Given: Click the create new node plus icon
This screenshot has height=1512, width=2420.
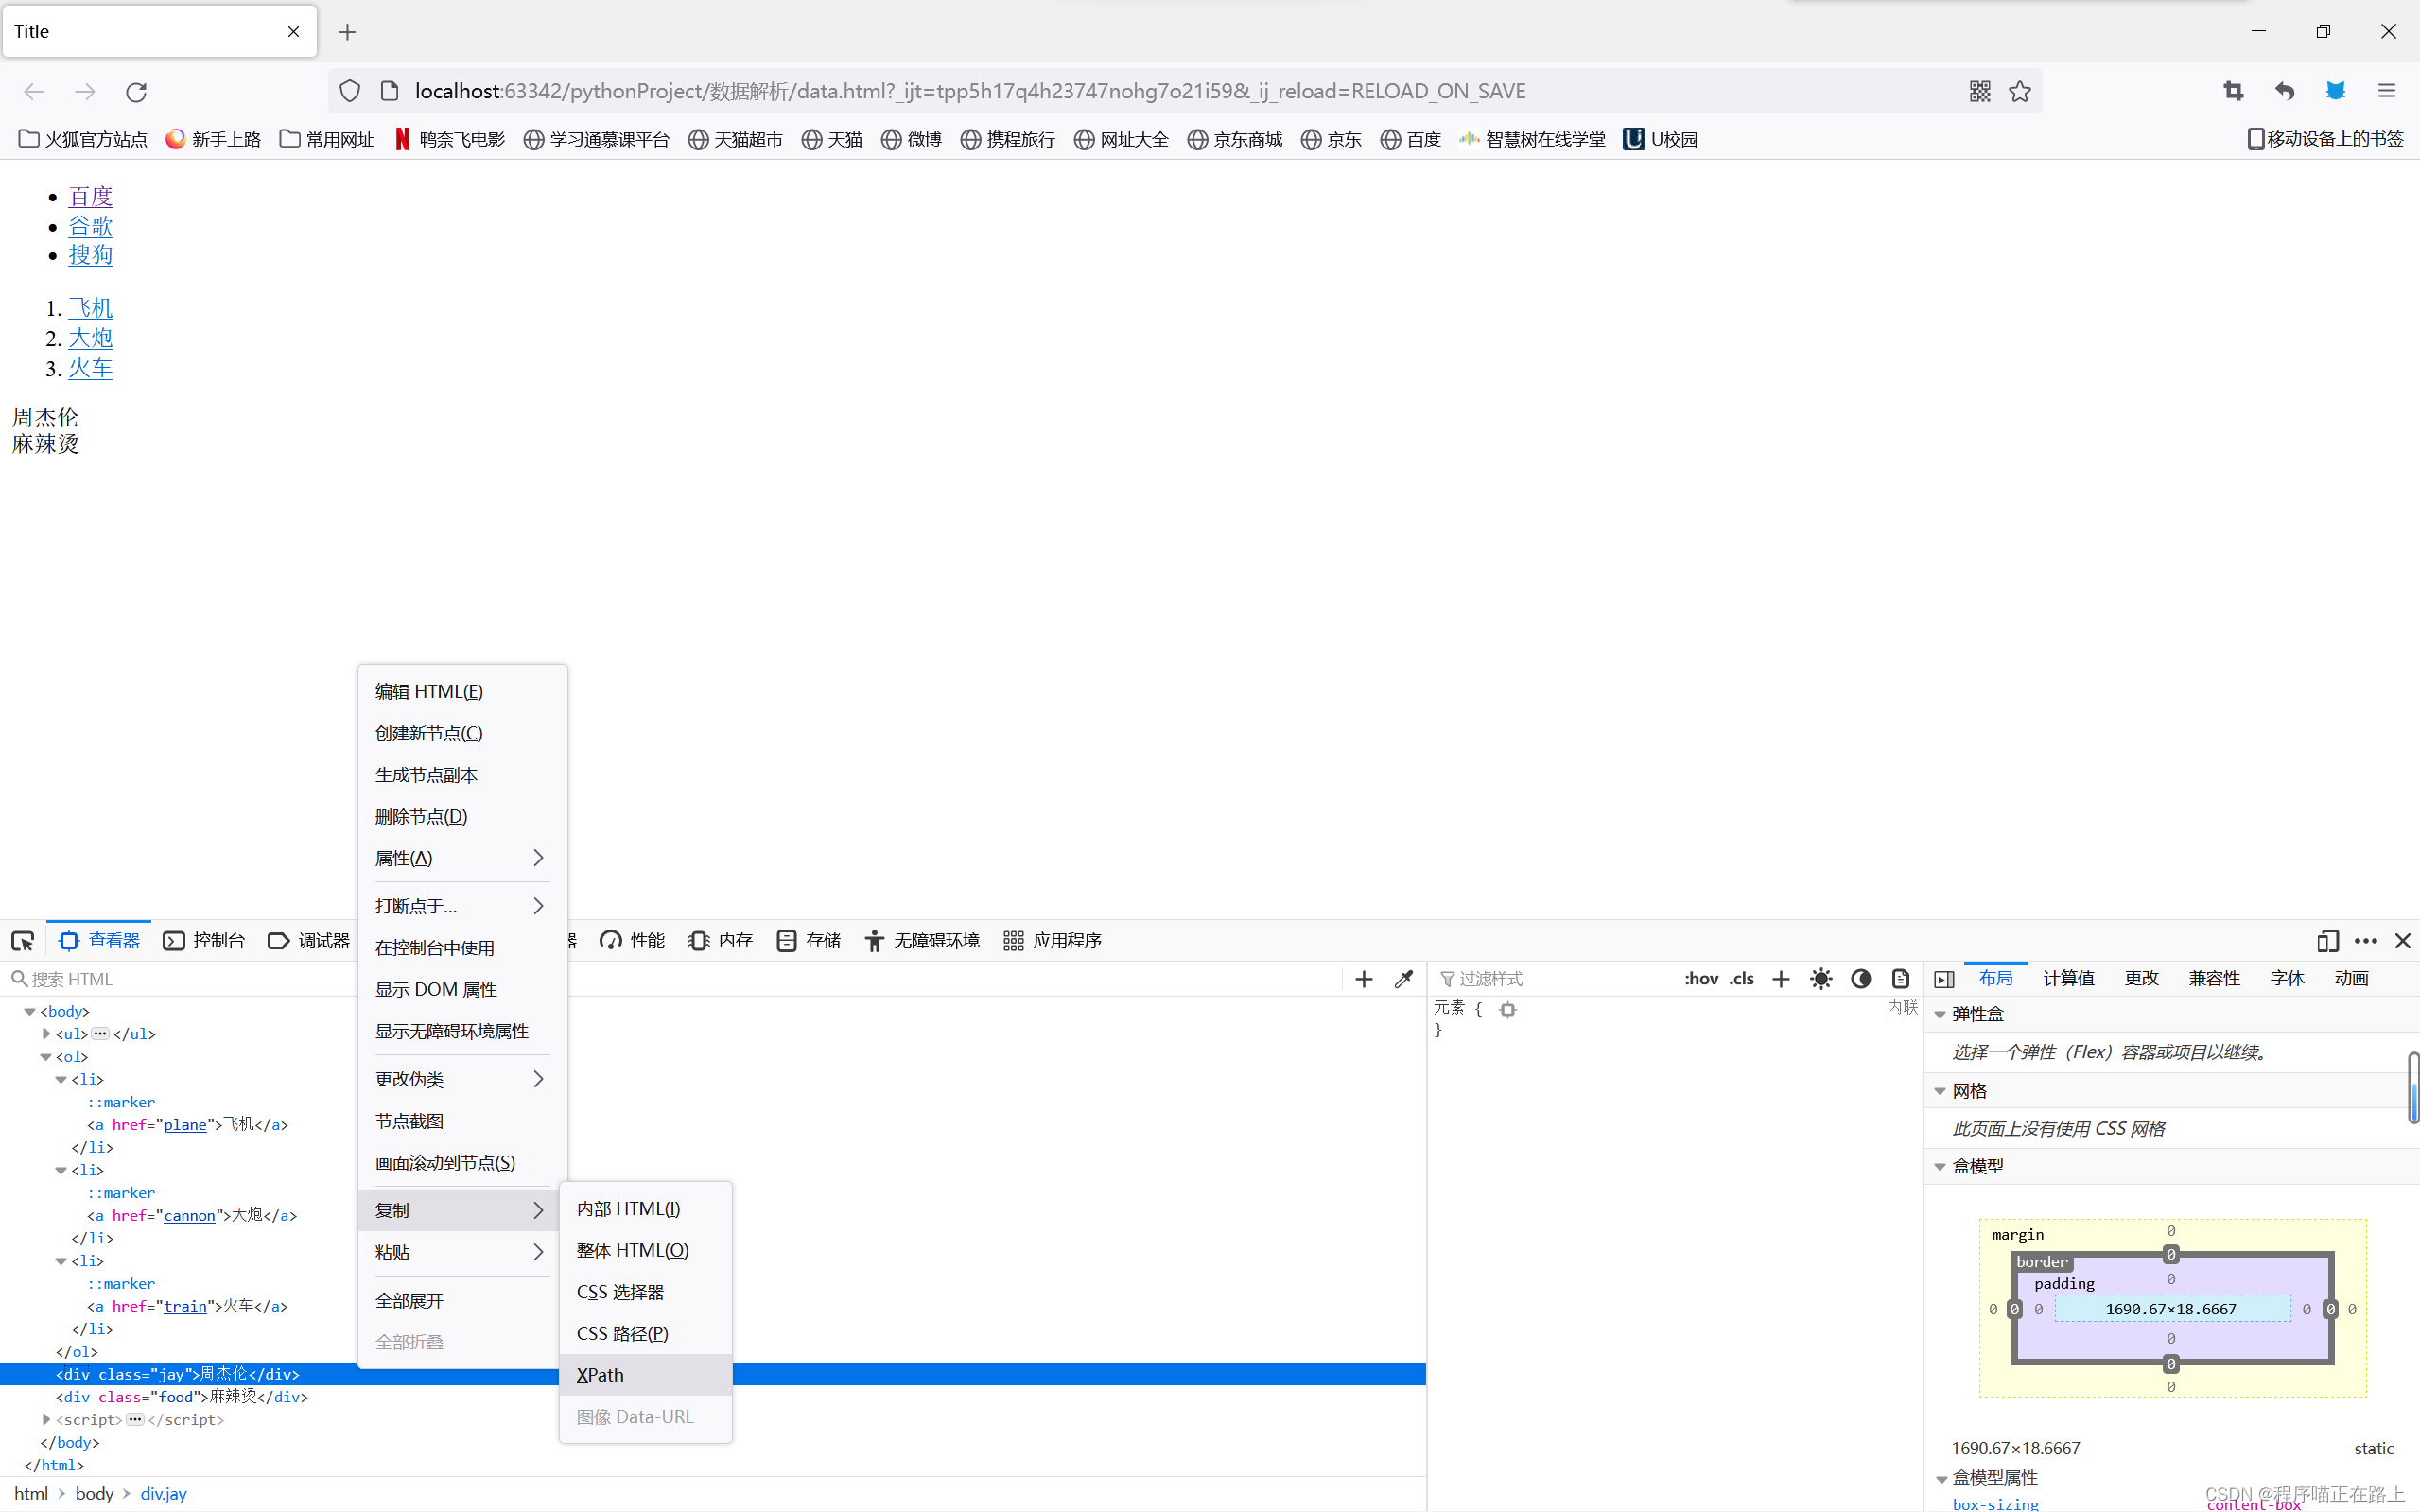Looking at the screenshot, I should 1363,979.
